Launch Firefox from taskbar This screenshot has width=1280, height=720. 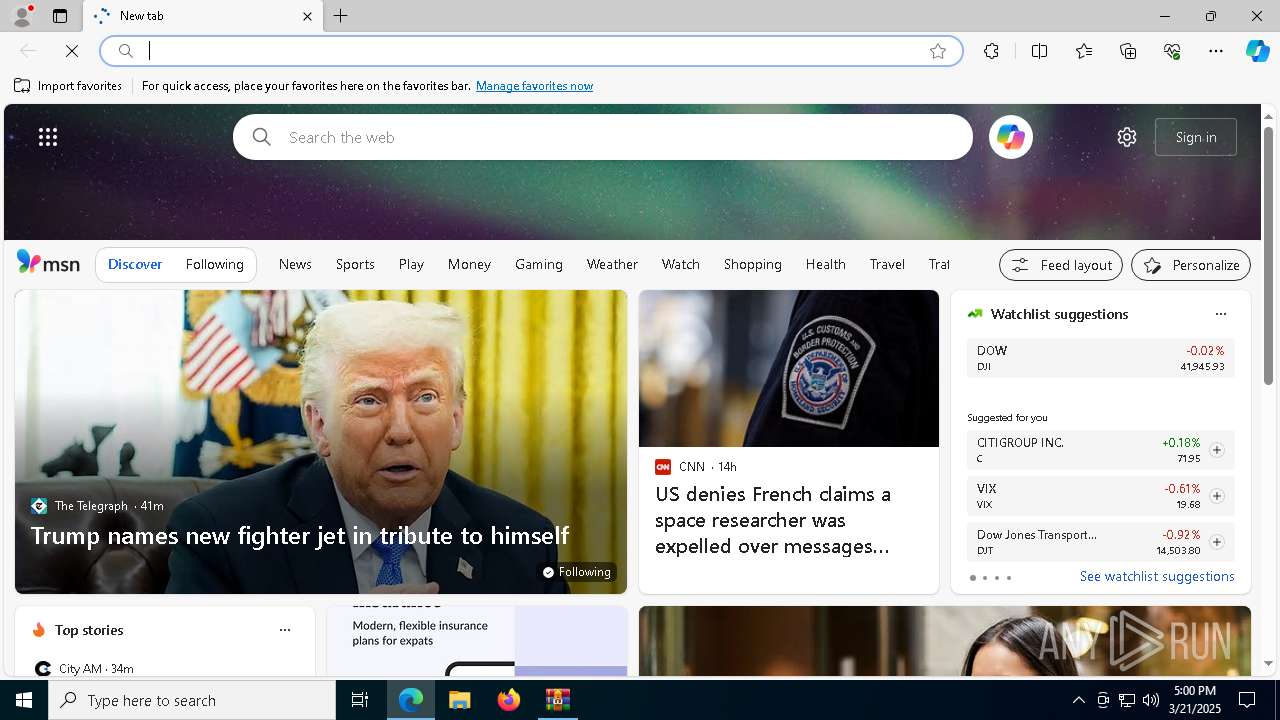[x=509, y=700]
